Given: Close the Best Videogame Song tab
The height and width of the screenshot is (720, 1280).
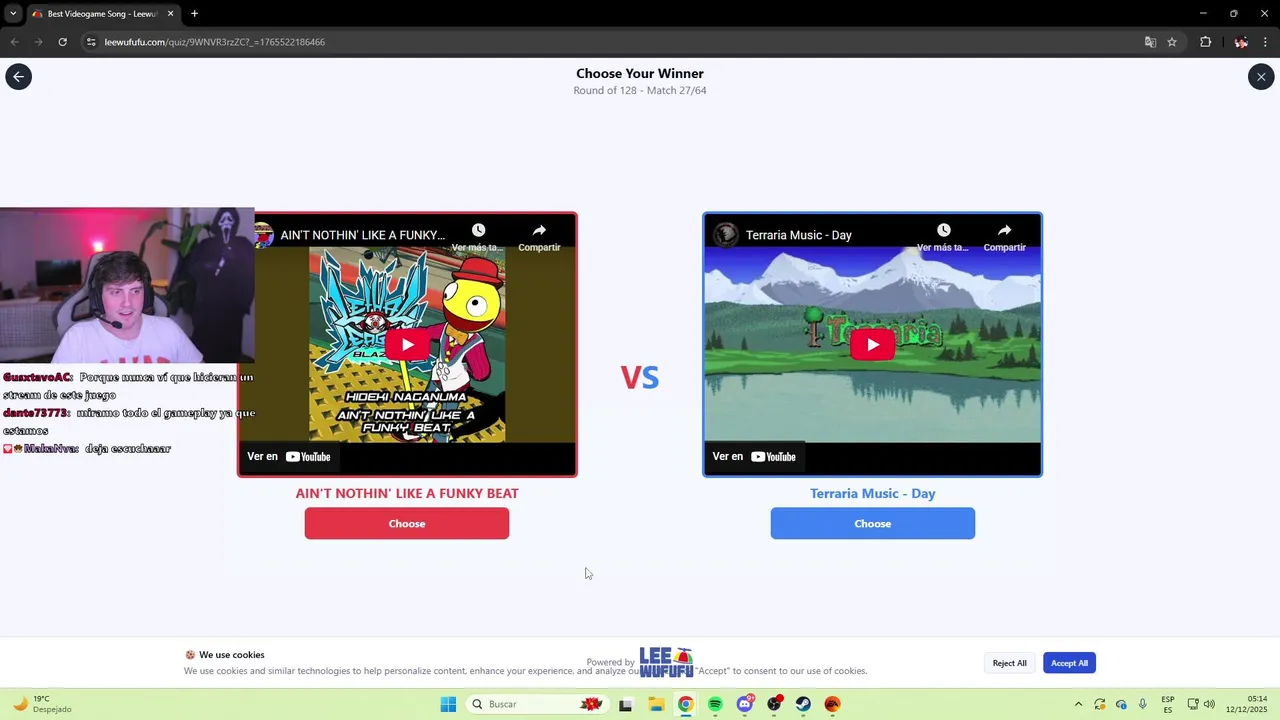Looking at the screenshot, I should 170,14.
